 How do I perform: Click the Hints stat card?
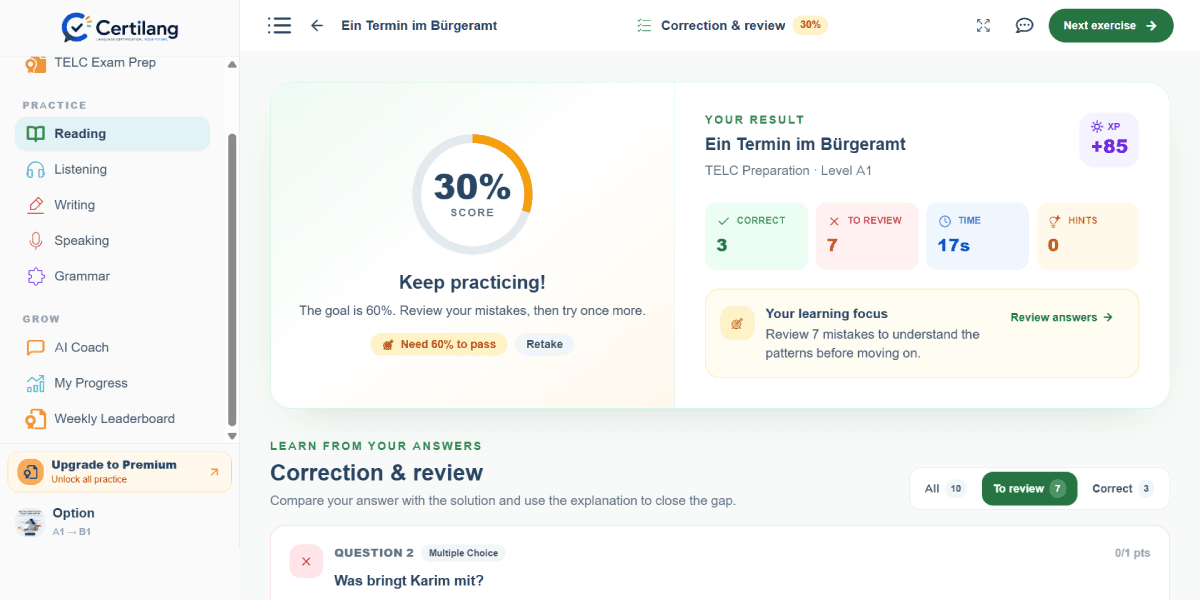point(1088,236)
